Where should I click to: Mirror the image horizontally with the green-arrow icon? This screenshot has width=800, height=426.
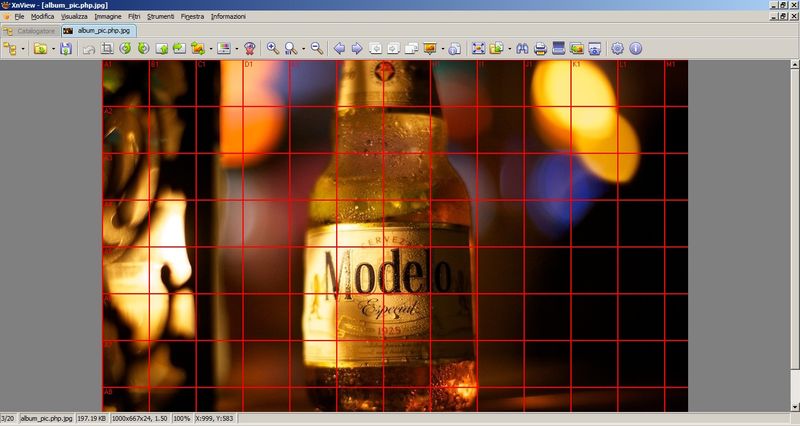(x=180, y=48)
